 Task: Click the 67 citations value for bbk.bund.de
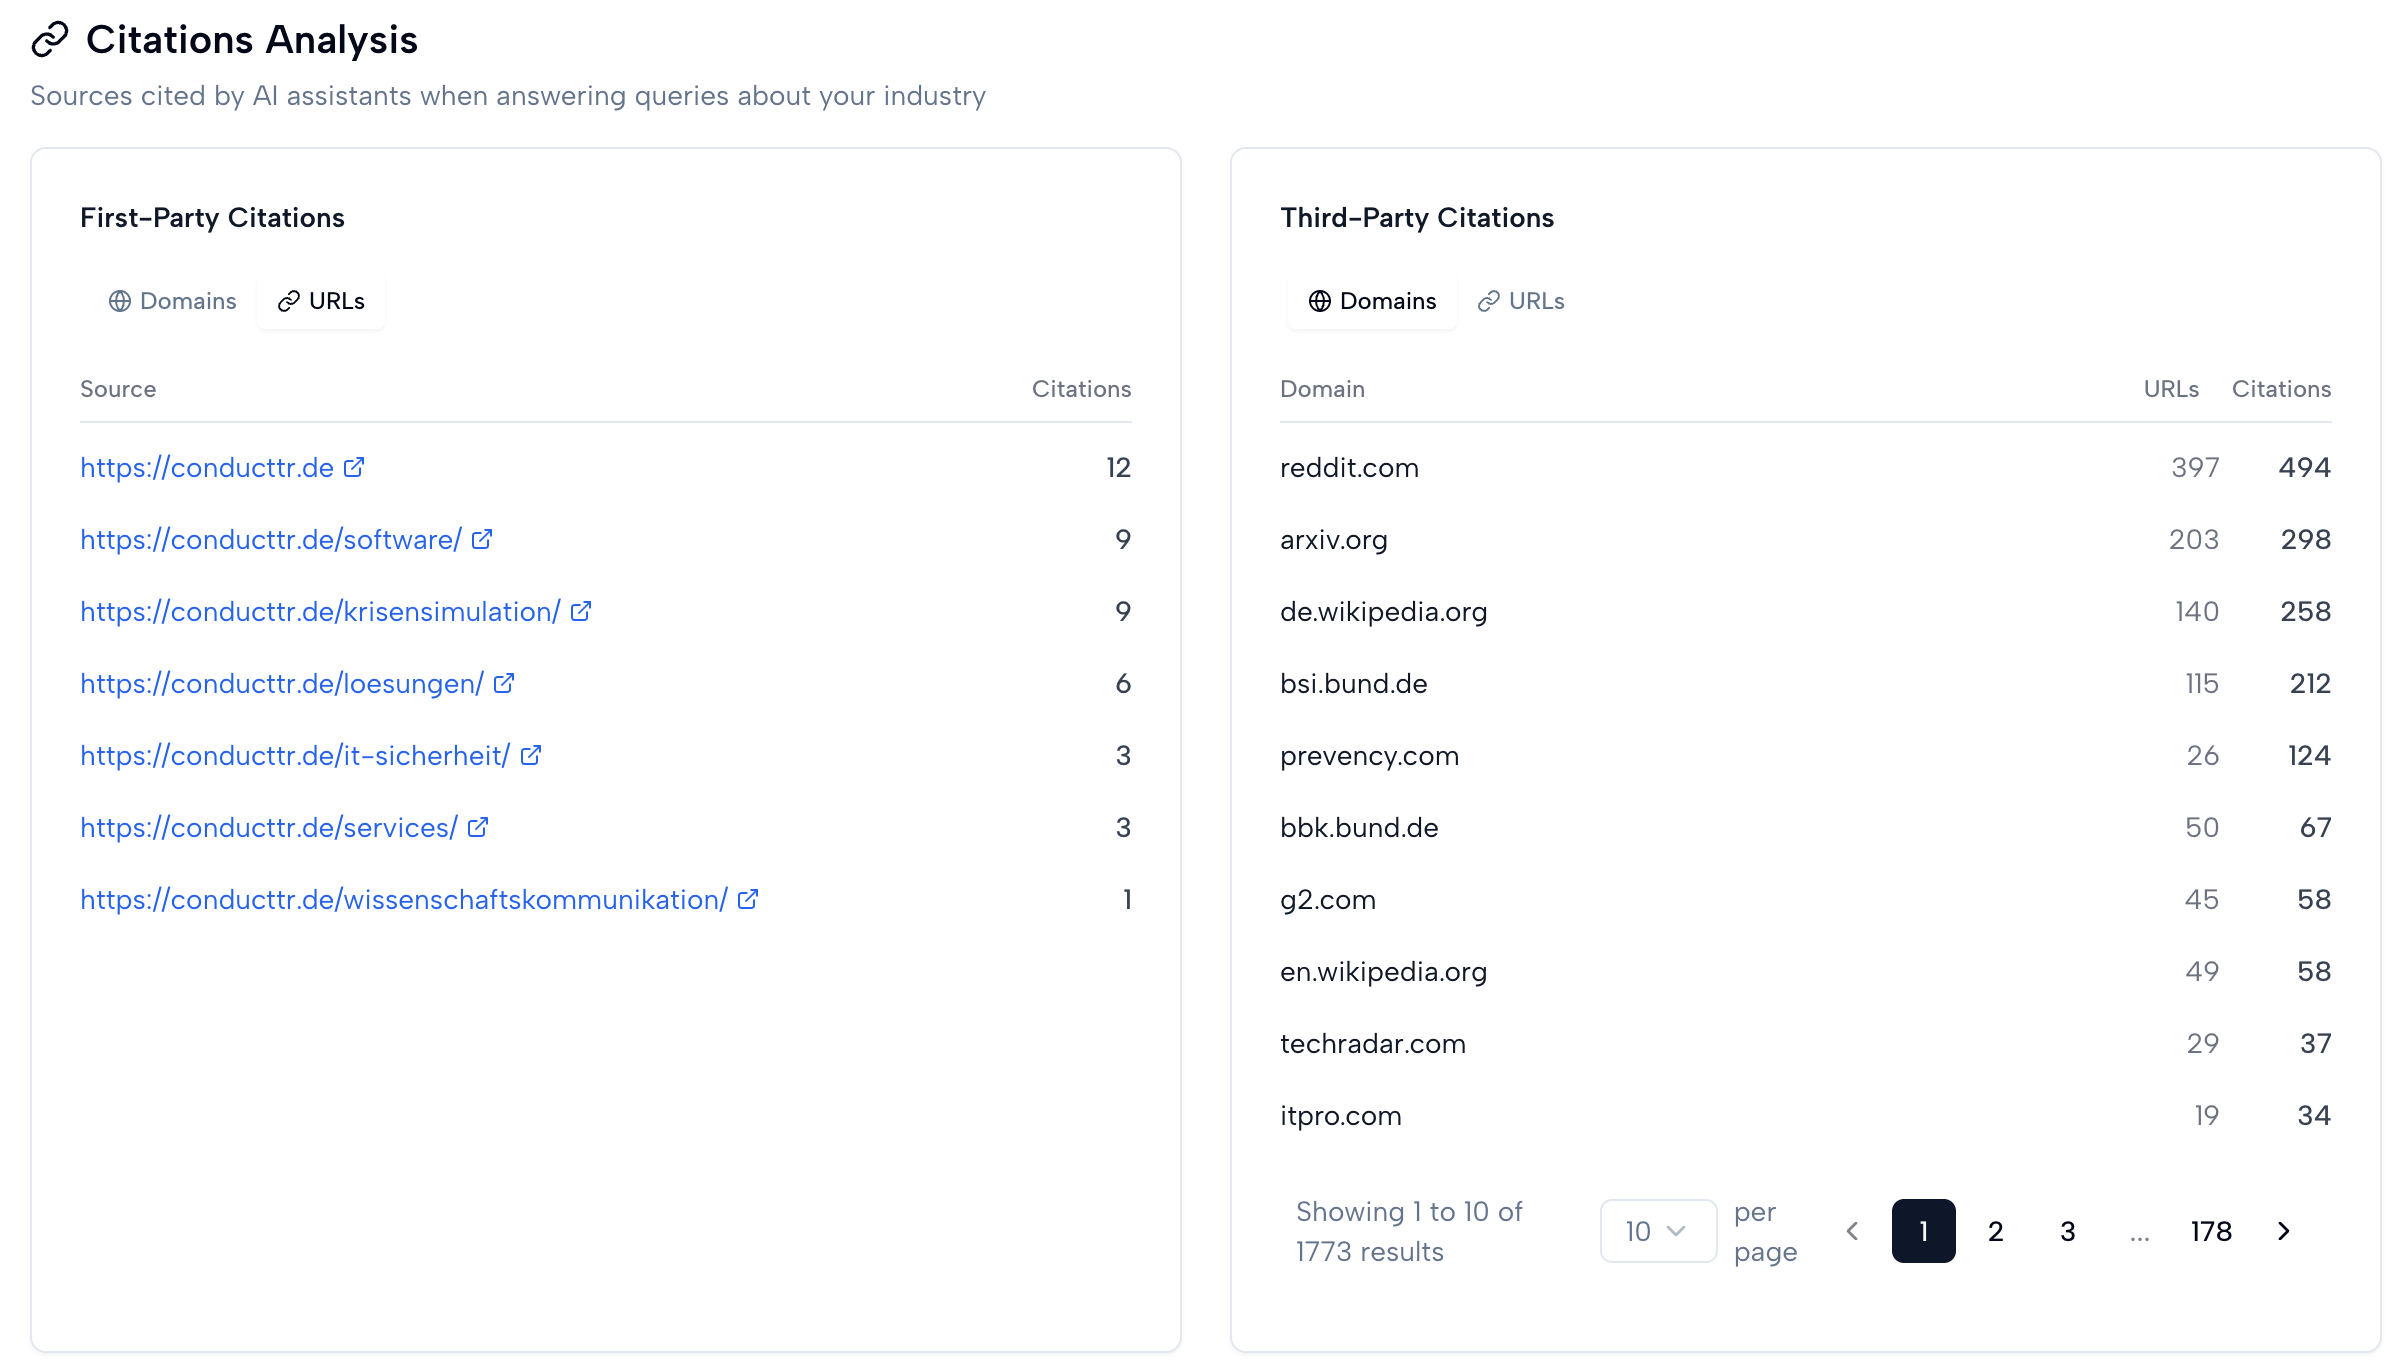pos(2315,827)
